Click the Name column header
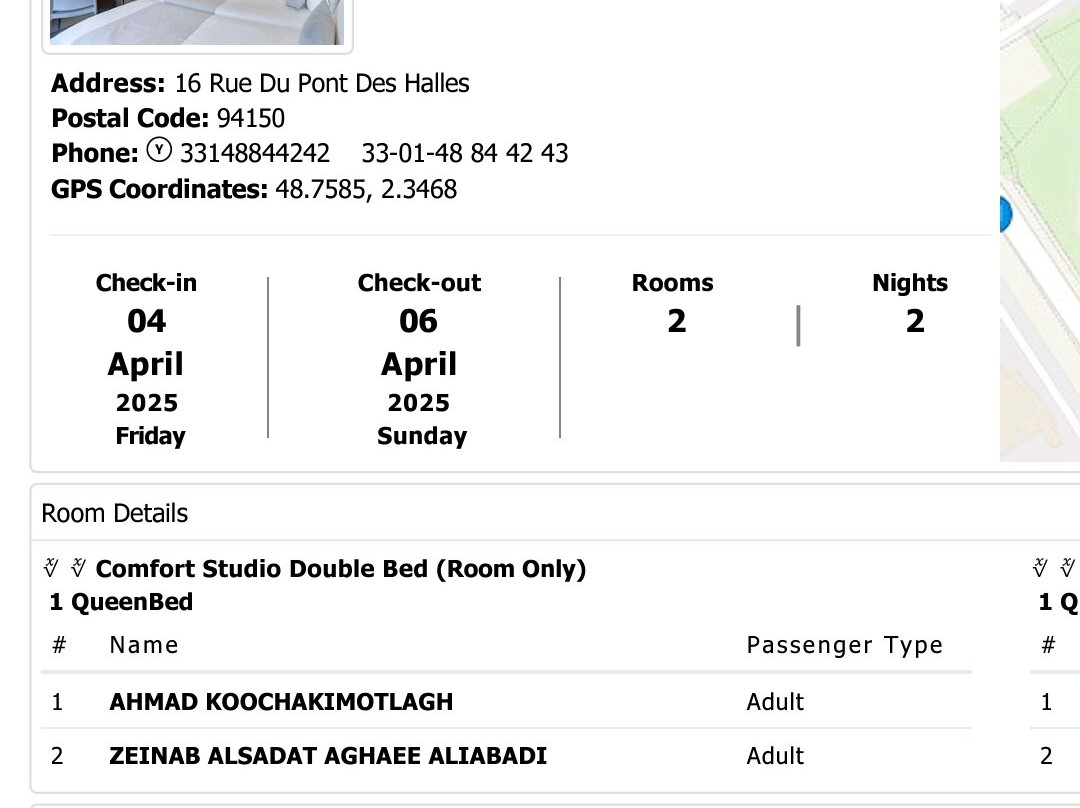The width and height of the screenshot is (1080, 808). tap(144, 645)
